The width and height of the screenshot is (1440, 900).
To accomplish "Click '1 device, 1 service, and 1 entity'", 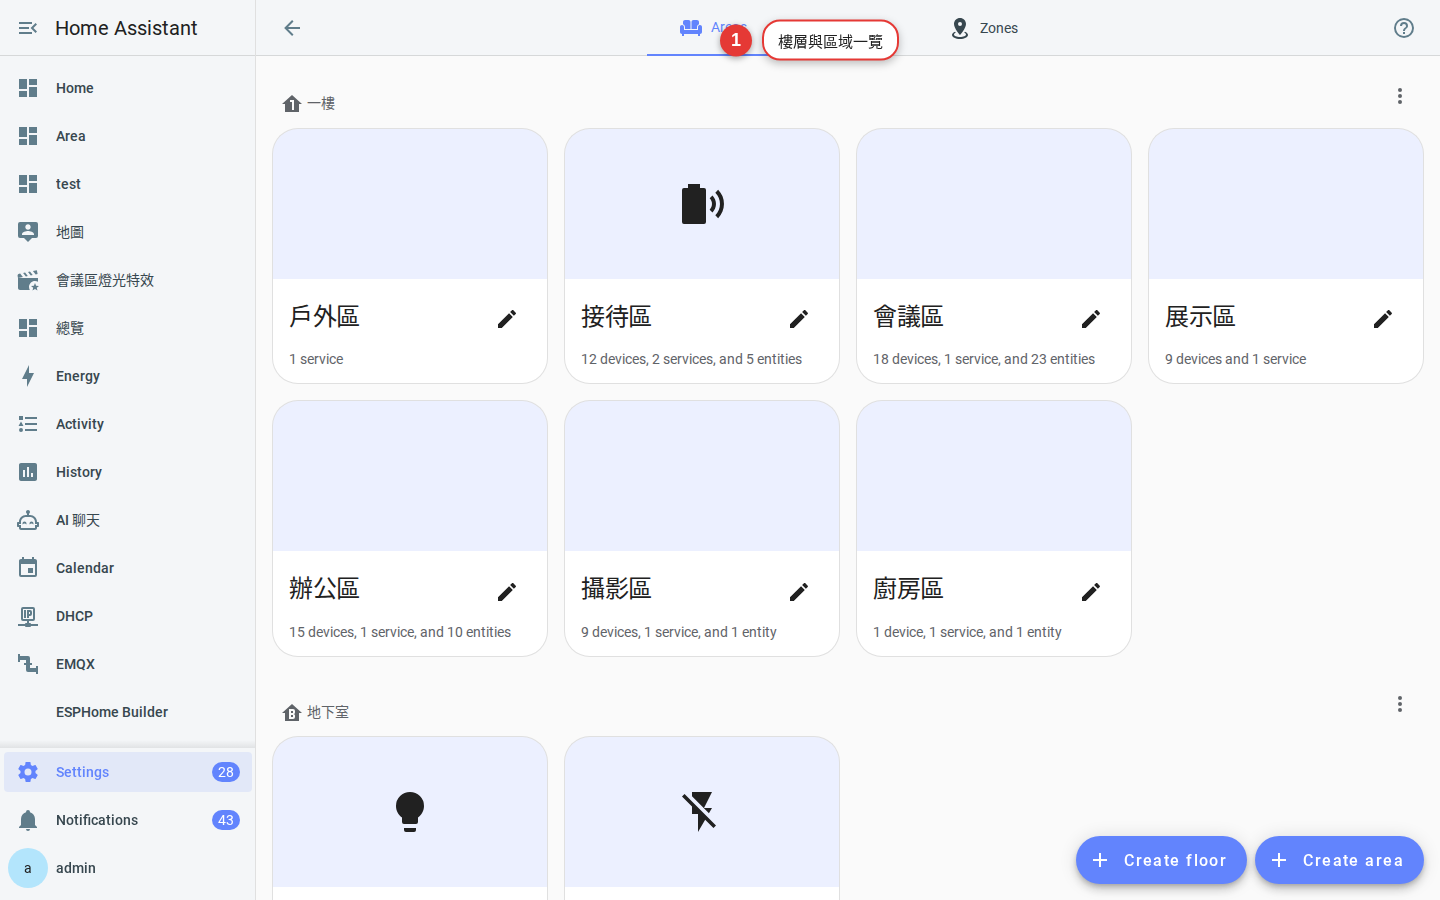I will [967, 632].
